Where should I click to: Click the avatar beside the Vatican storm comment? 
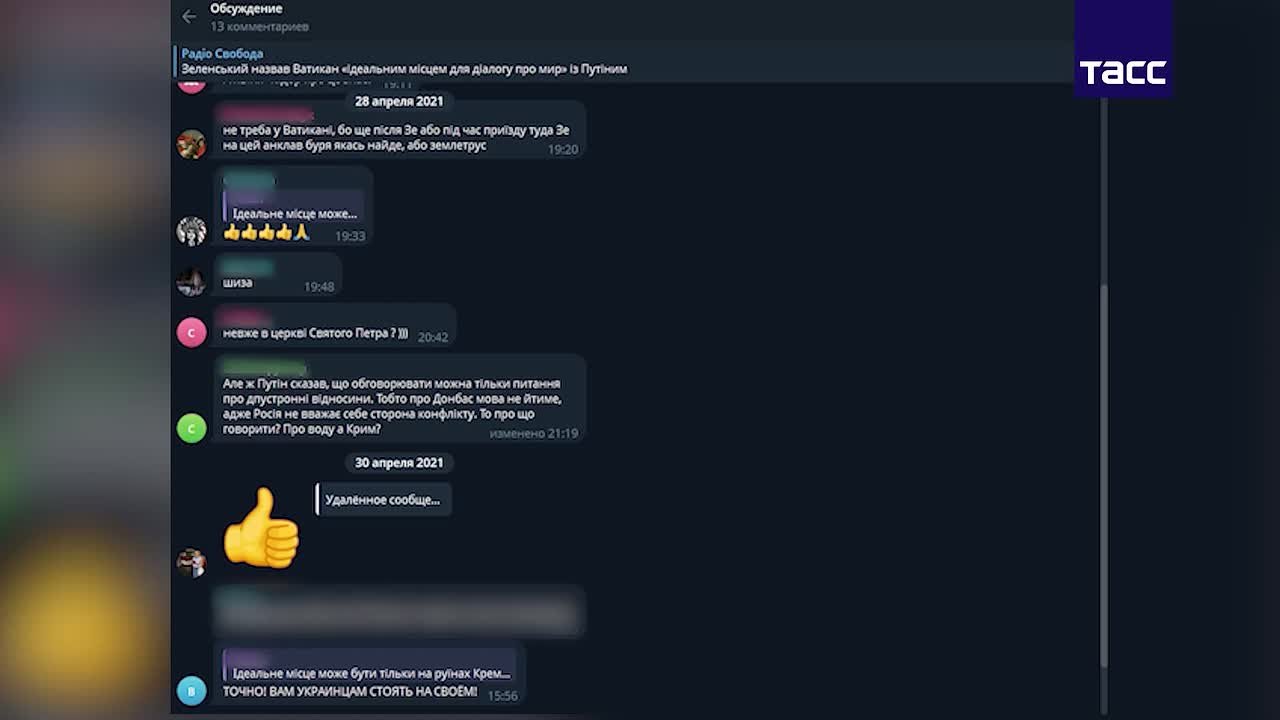tap(191, 144)
